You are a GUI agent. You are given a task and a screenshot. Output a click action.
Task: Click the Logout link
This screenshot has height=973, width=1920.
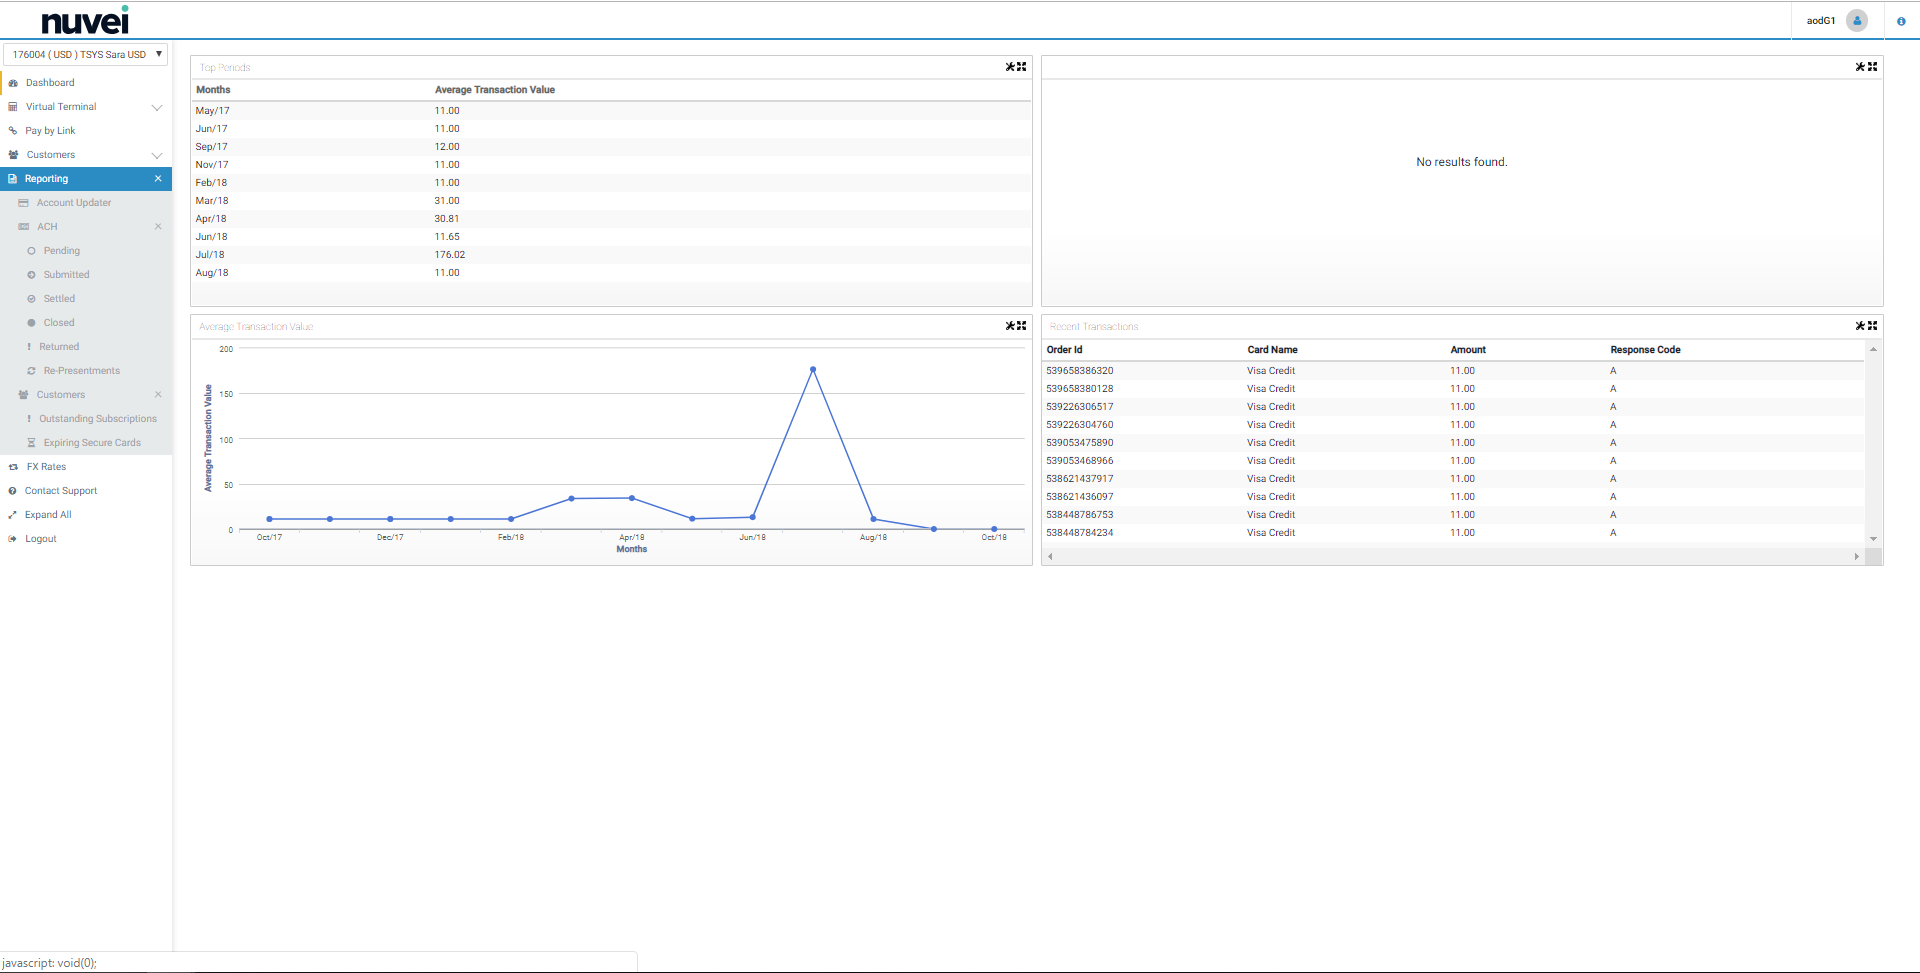click(40, 539)
